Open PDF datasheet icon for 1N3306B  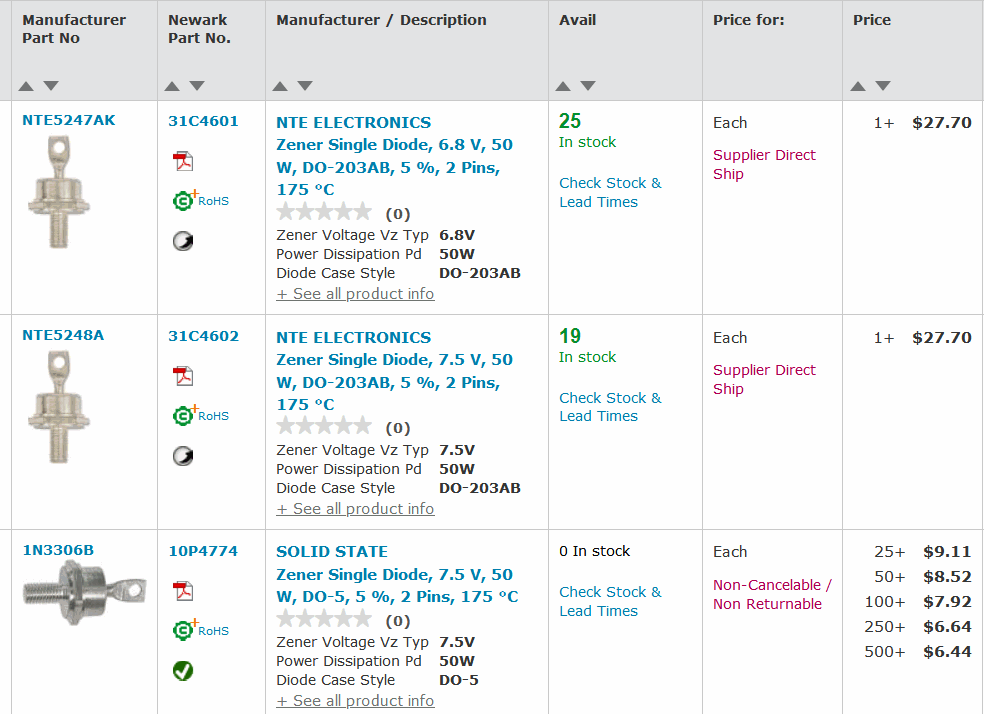tap(183, 591)
